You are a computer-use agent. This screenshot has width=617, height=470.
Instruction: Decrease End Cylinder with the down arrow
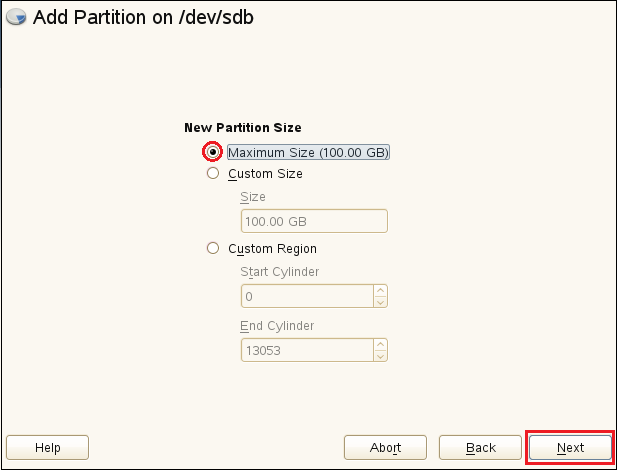[x=380, y=355]
